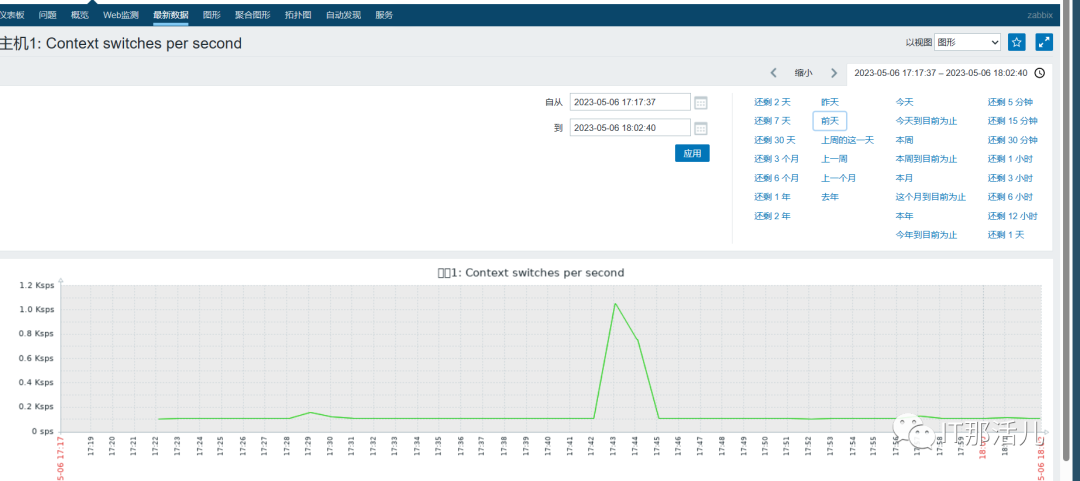This screenshot has height=481, width=1080.
Task: Select 今年到目前为止 time range
Action: point(926,235)
